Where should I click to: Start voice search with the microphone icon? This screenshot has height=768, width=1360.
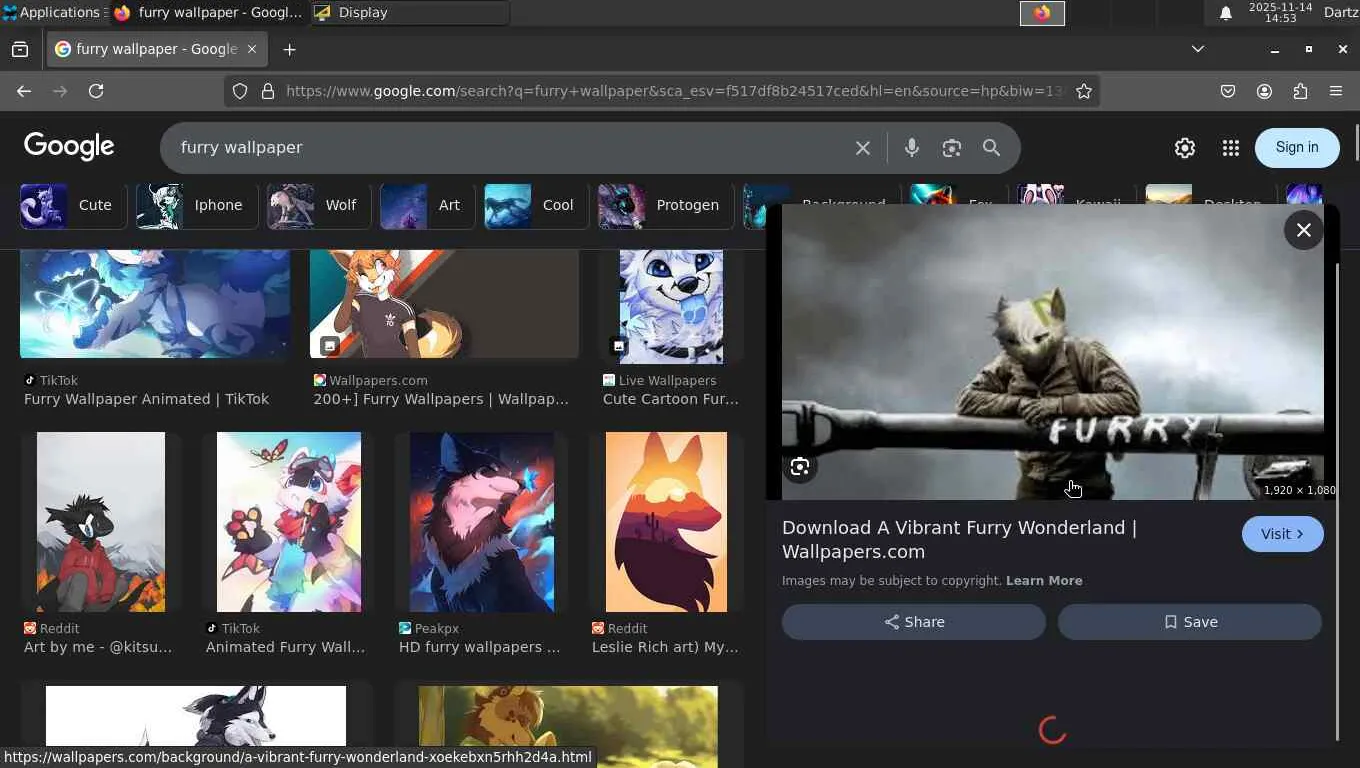912,148
